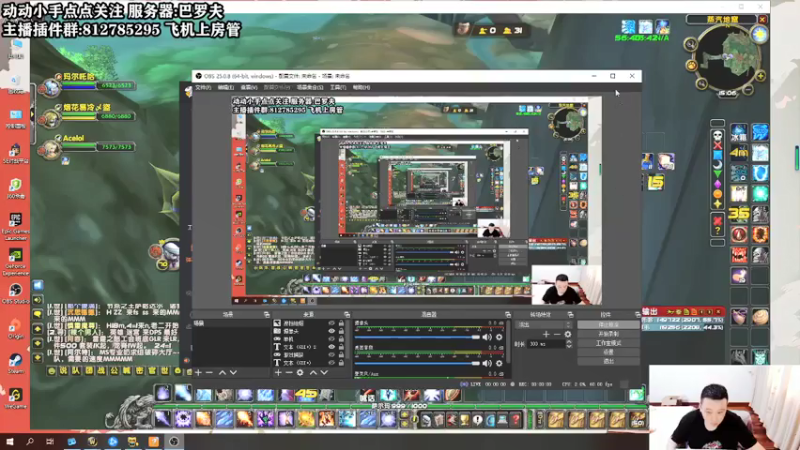Open the 文件(F) menu in OBS
This screenshot has width=800, height=450.
pos(203,88)
